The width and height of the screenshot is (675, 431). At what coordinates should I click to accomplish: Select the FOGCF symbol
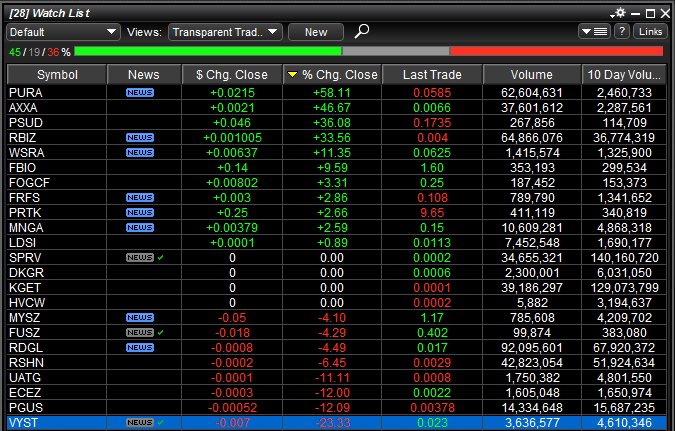29,183
